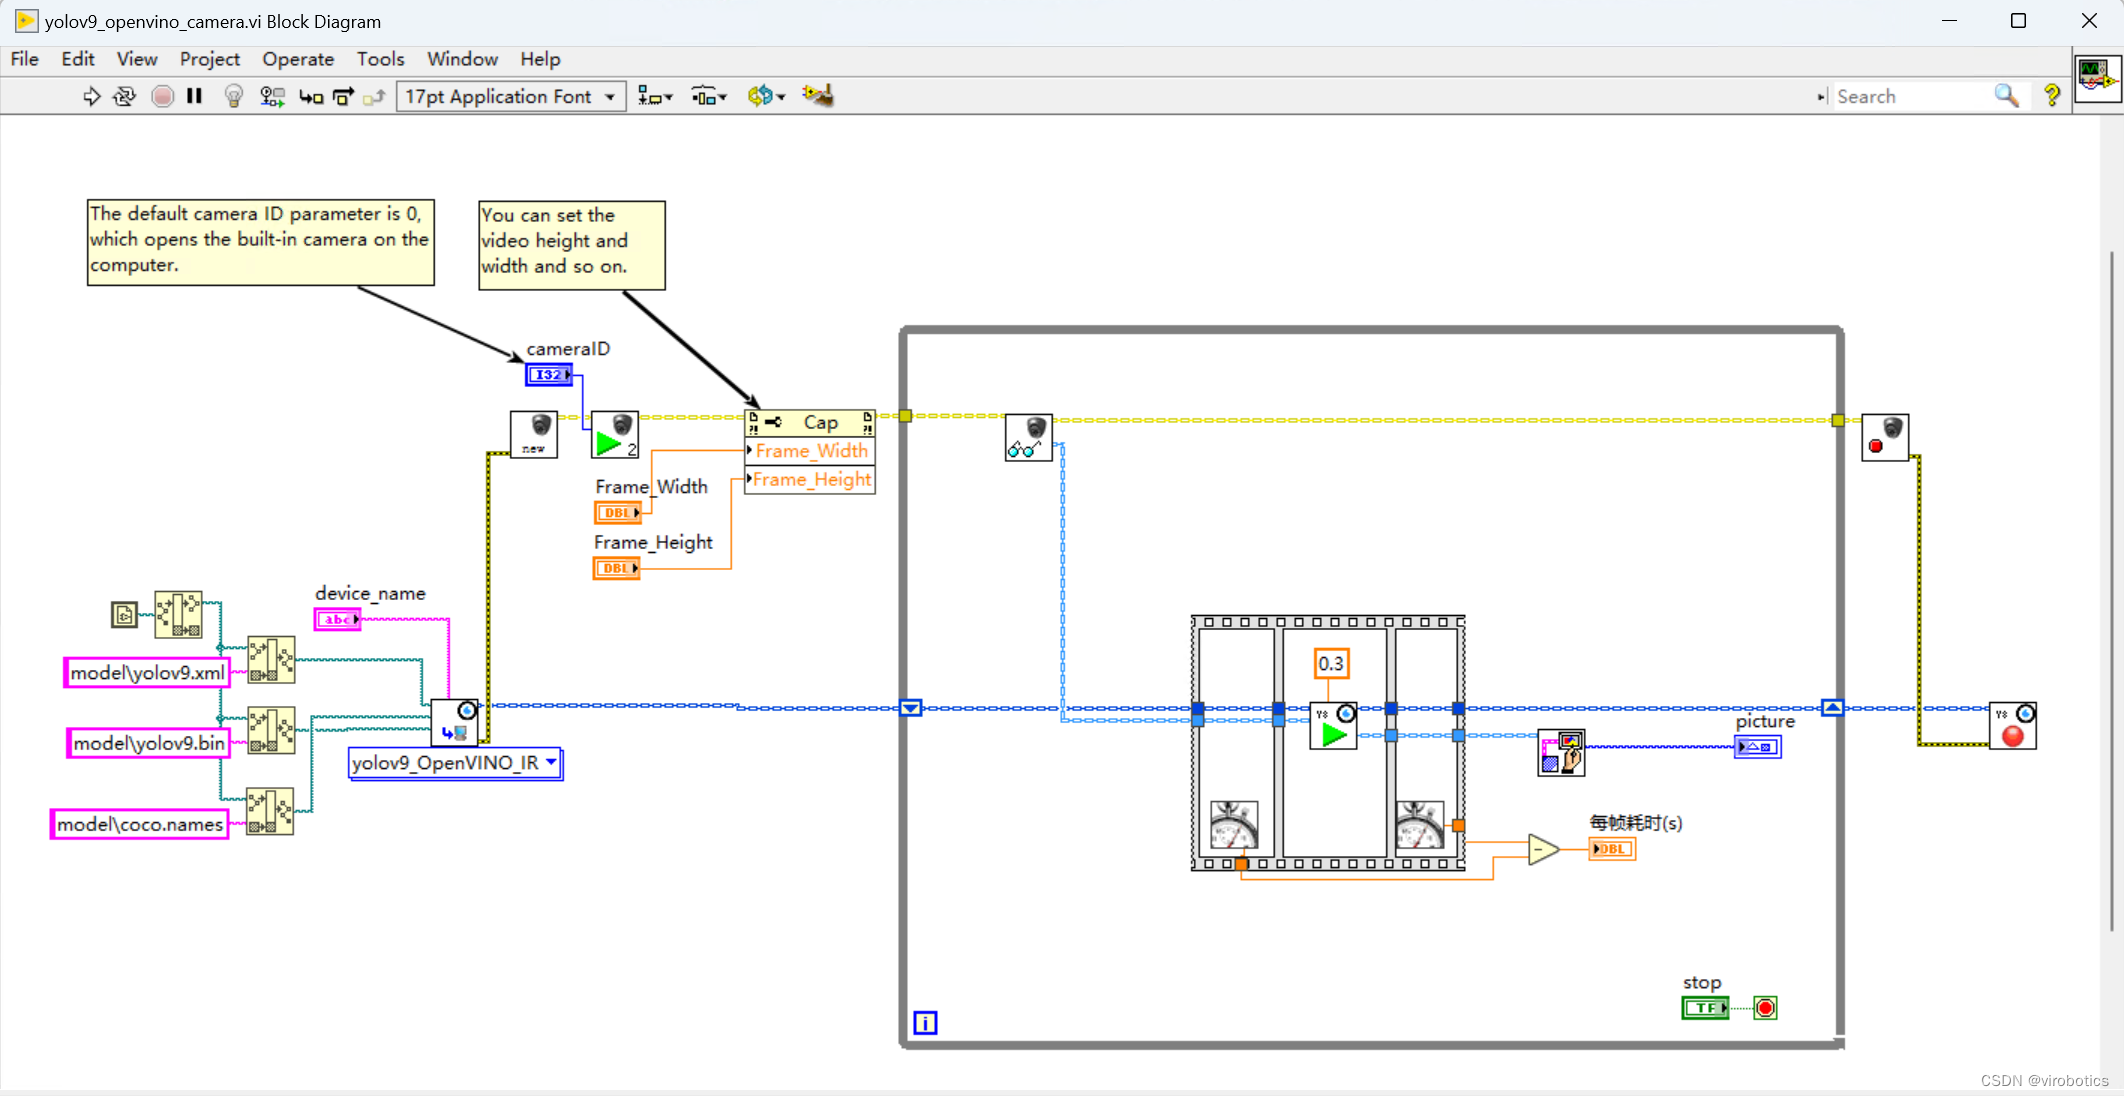The height and width of the screenshot is (1096, 2124).
Task: Select the subtract node
Action: 1543,849
